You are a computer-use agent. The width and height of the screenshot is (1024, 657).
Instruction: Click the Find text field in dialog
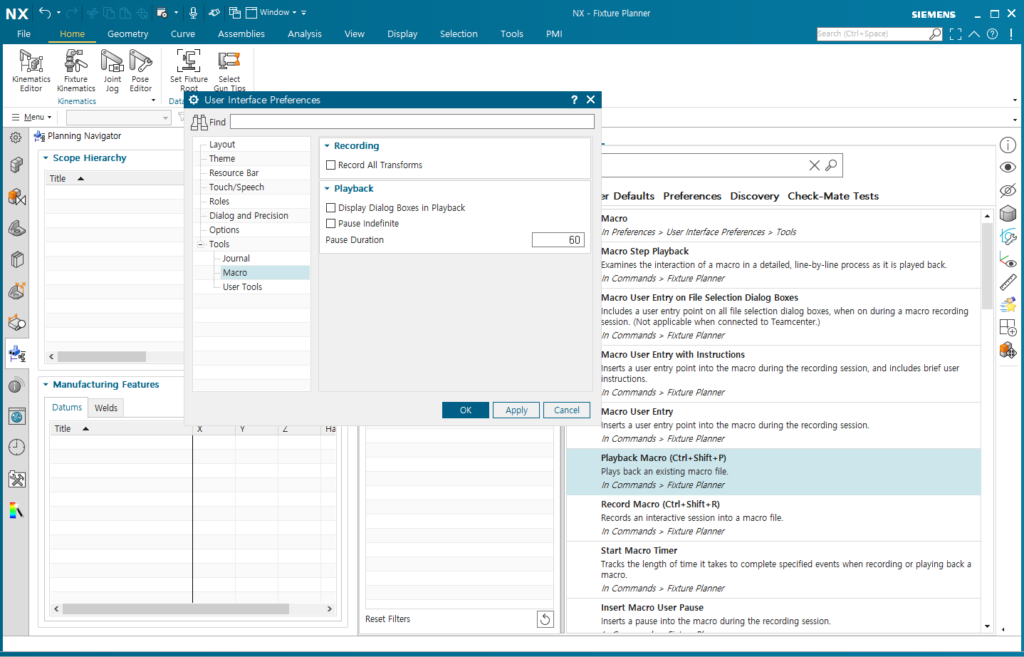(x=412, y=122)
